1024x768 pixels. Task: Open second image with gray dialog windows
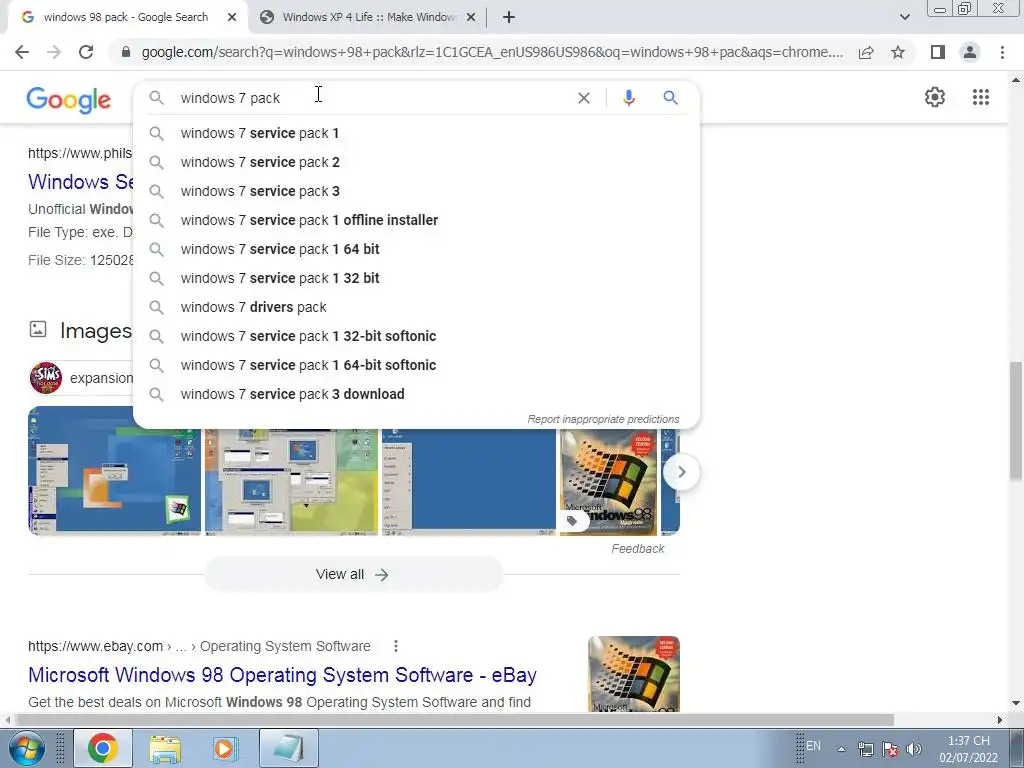pyautogui.click(x=291, y=482)
